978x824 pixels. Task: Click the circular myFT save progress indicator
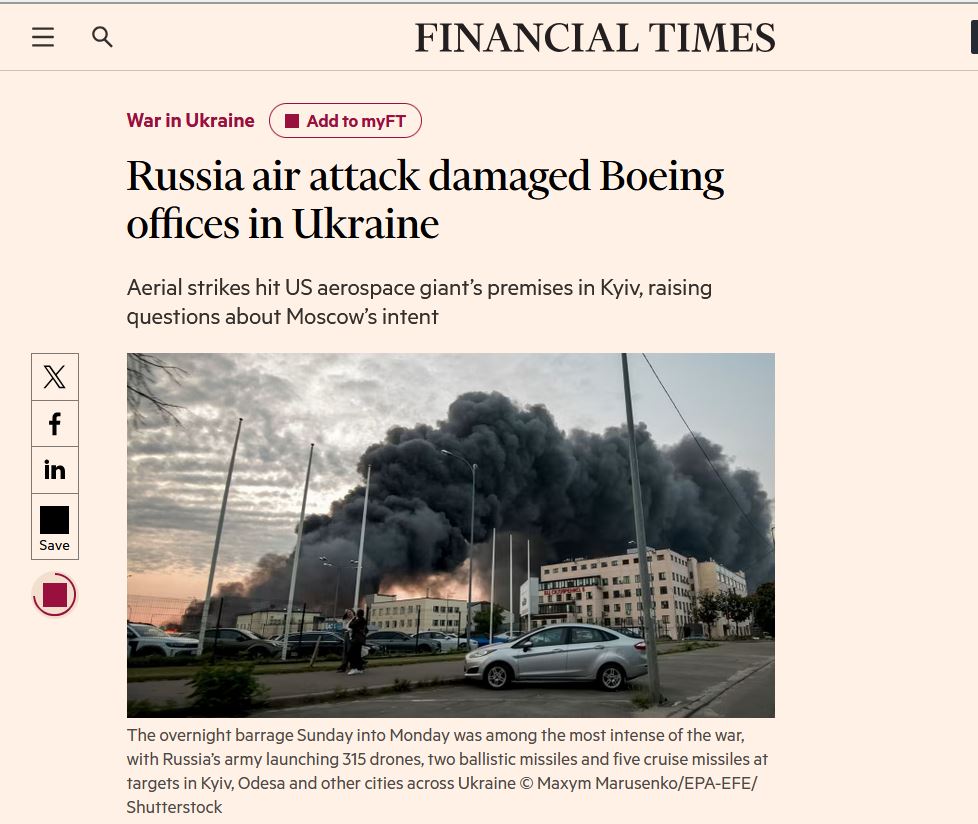pos(54,594)
